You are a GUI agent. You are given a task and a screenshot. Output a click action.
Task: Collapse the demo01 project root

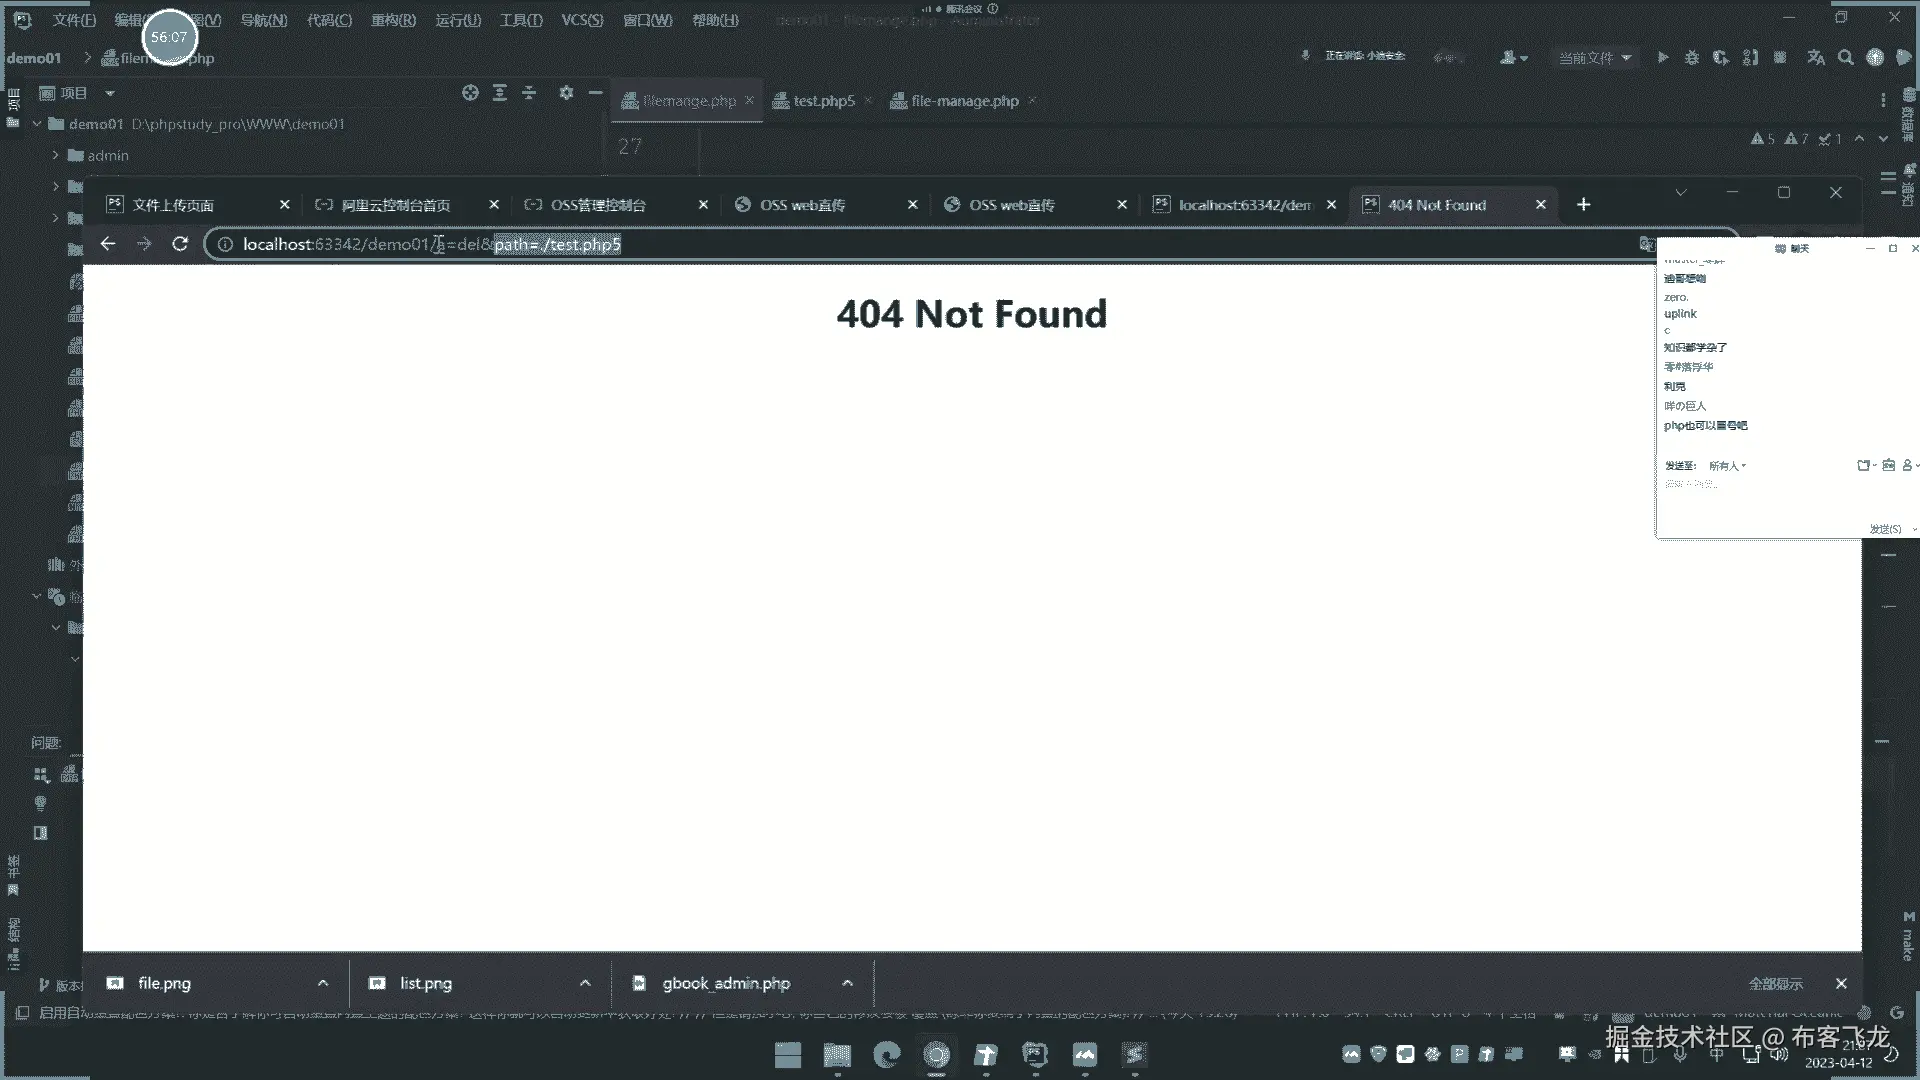(37, 124)
